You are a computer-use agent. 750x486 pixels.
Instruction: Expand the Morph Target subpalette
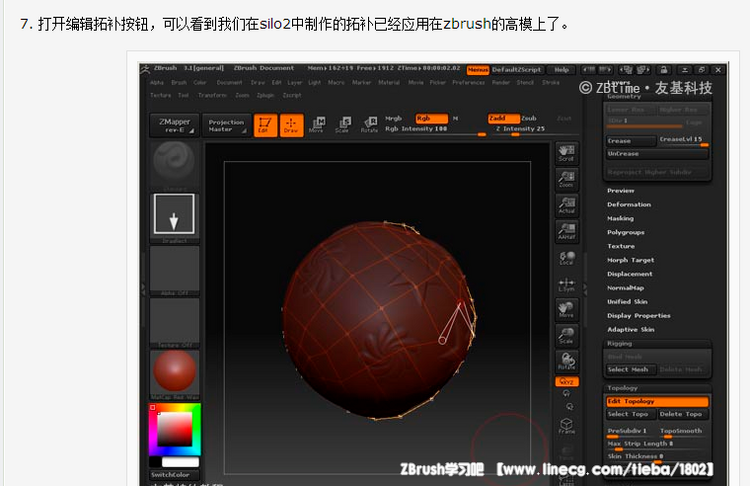(630, 260)
